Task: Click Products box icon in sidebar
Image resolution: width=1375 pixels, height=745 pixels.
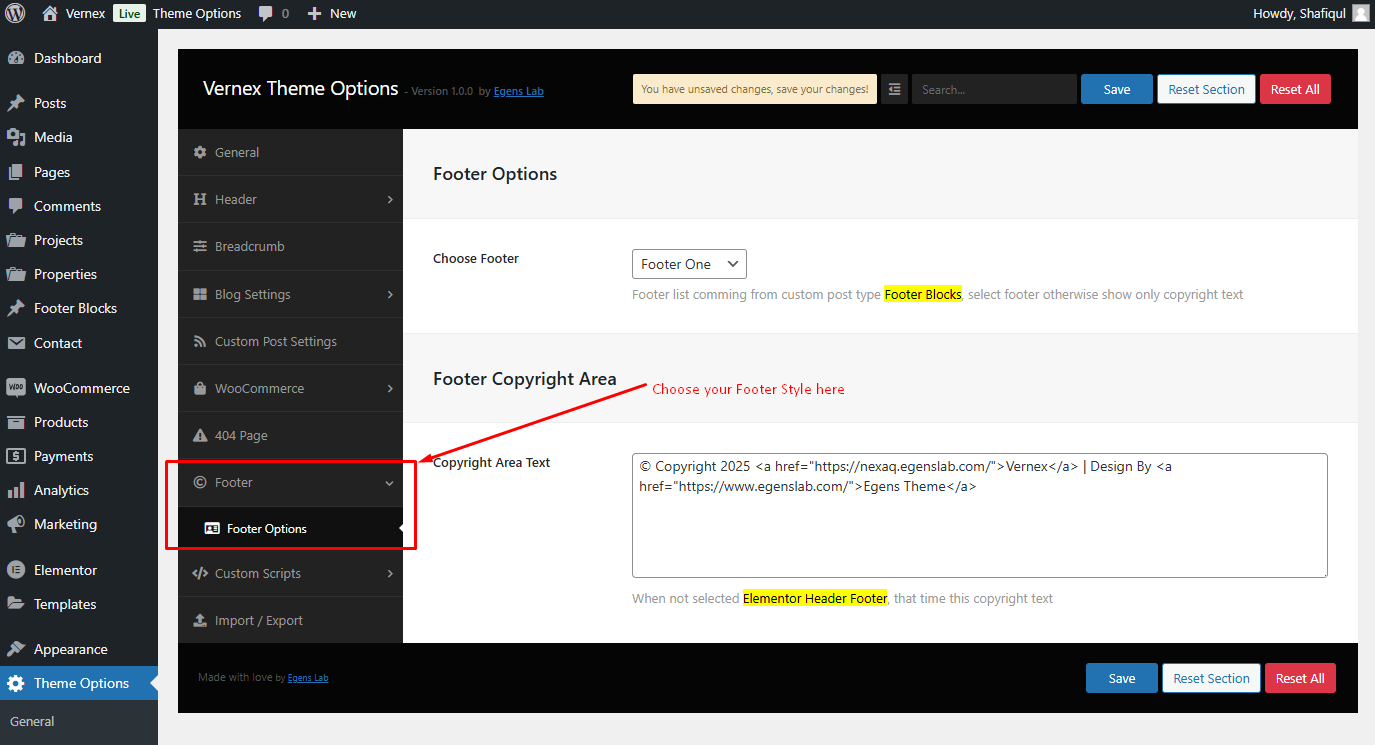Action: (x=16, y=422)
